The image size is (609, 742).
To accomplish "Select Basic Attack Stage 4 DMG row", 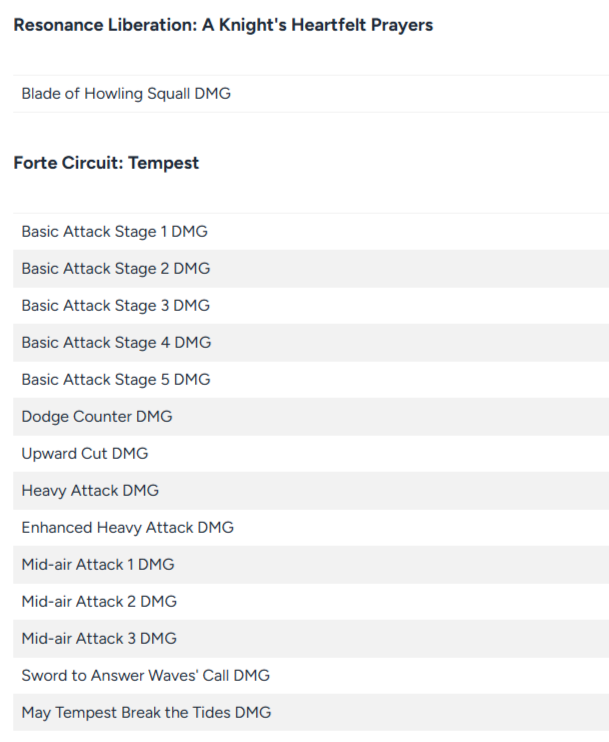I will (116, 343).
